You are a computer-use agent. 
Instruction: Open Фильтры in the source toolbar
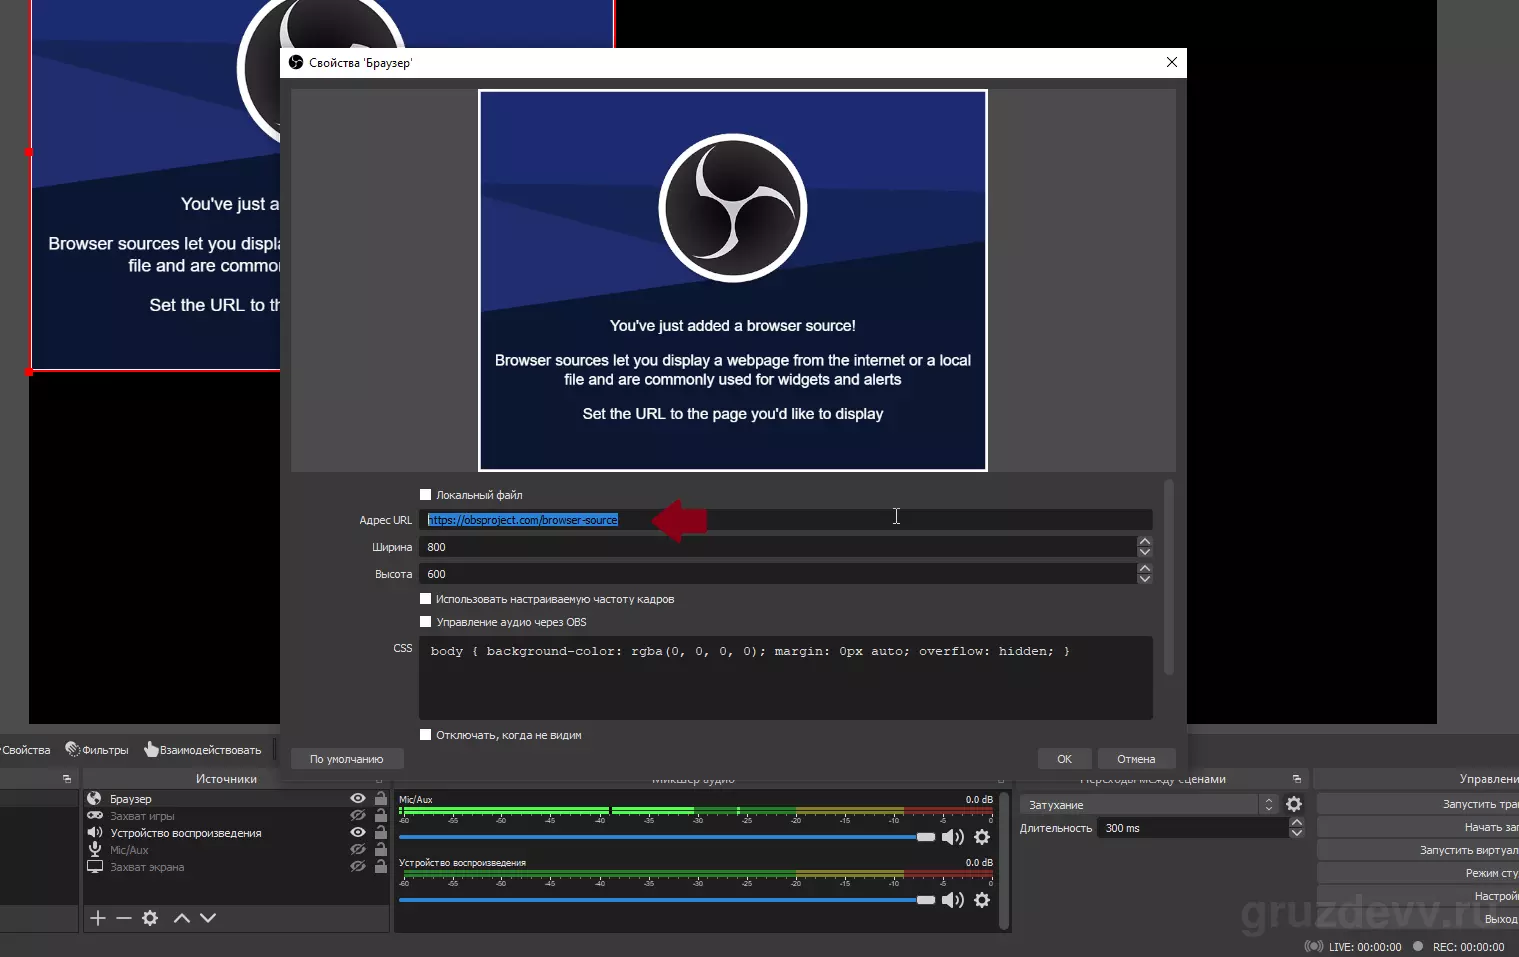click(97, 749)
